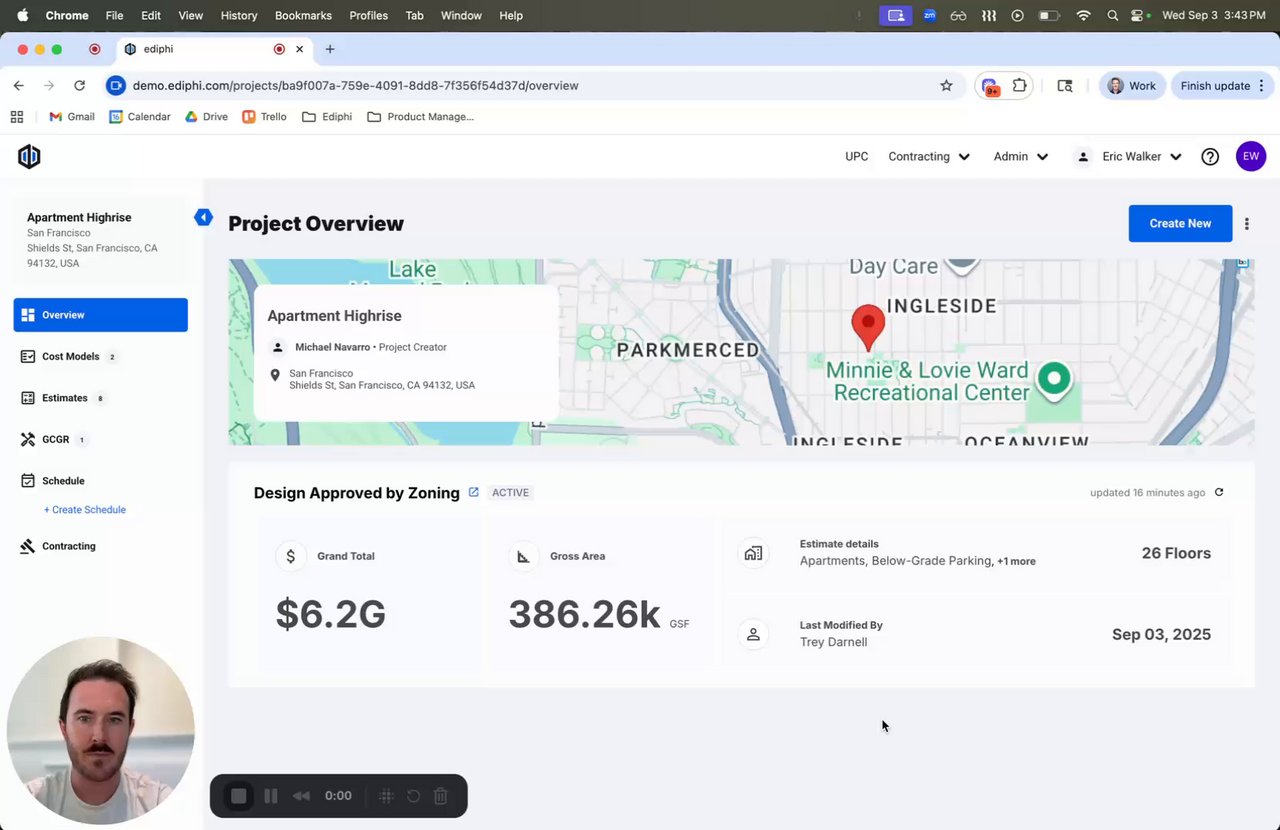Open the Eric Walker account dropdown
This screenshot has height=830, width=1280.
[1128, 157]
